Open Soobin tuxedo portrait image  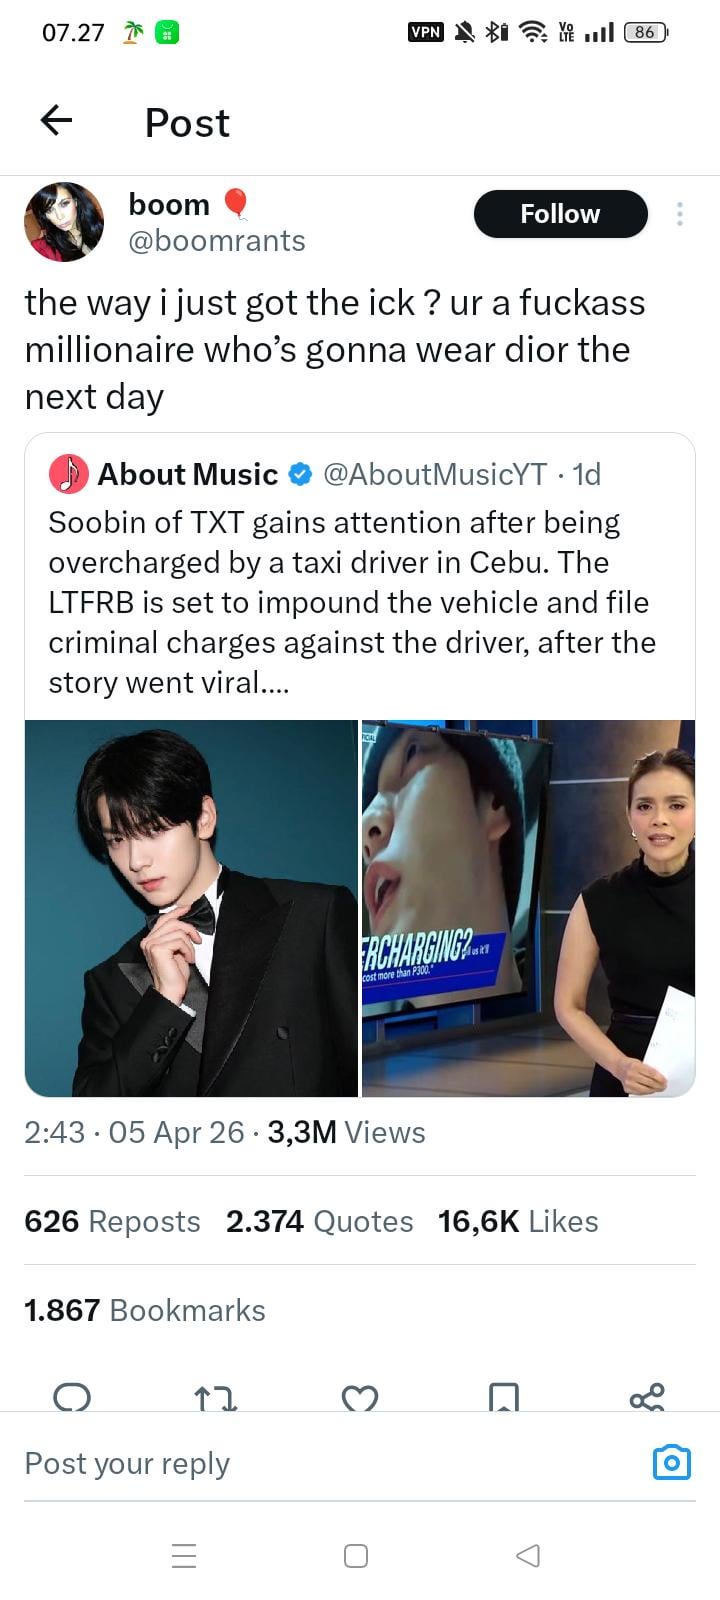coord(191,908)
